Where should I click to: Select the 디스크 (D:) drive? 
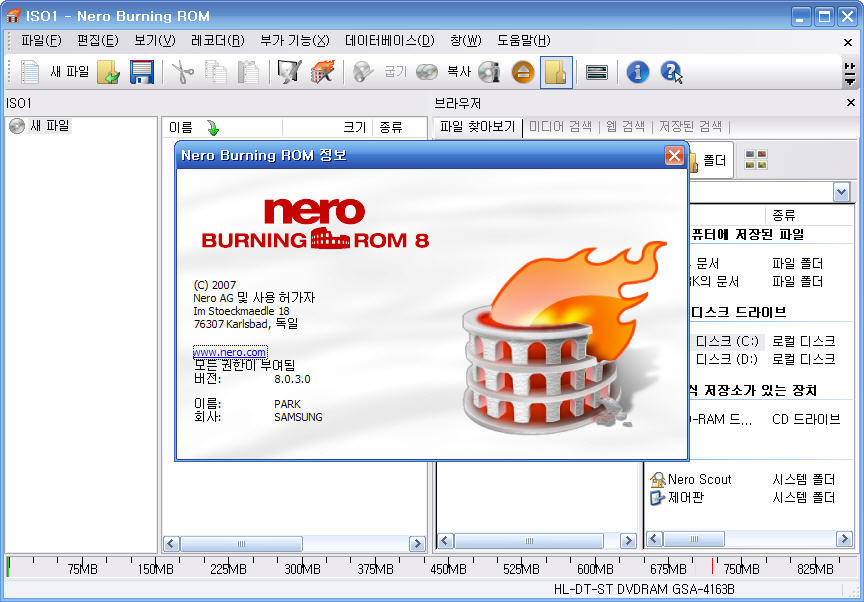pos(726,360)
